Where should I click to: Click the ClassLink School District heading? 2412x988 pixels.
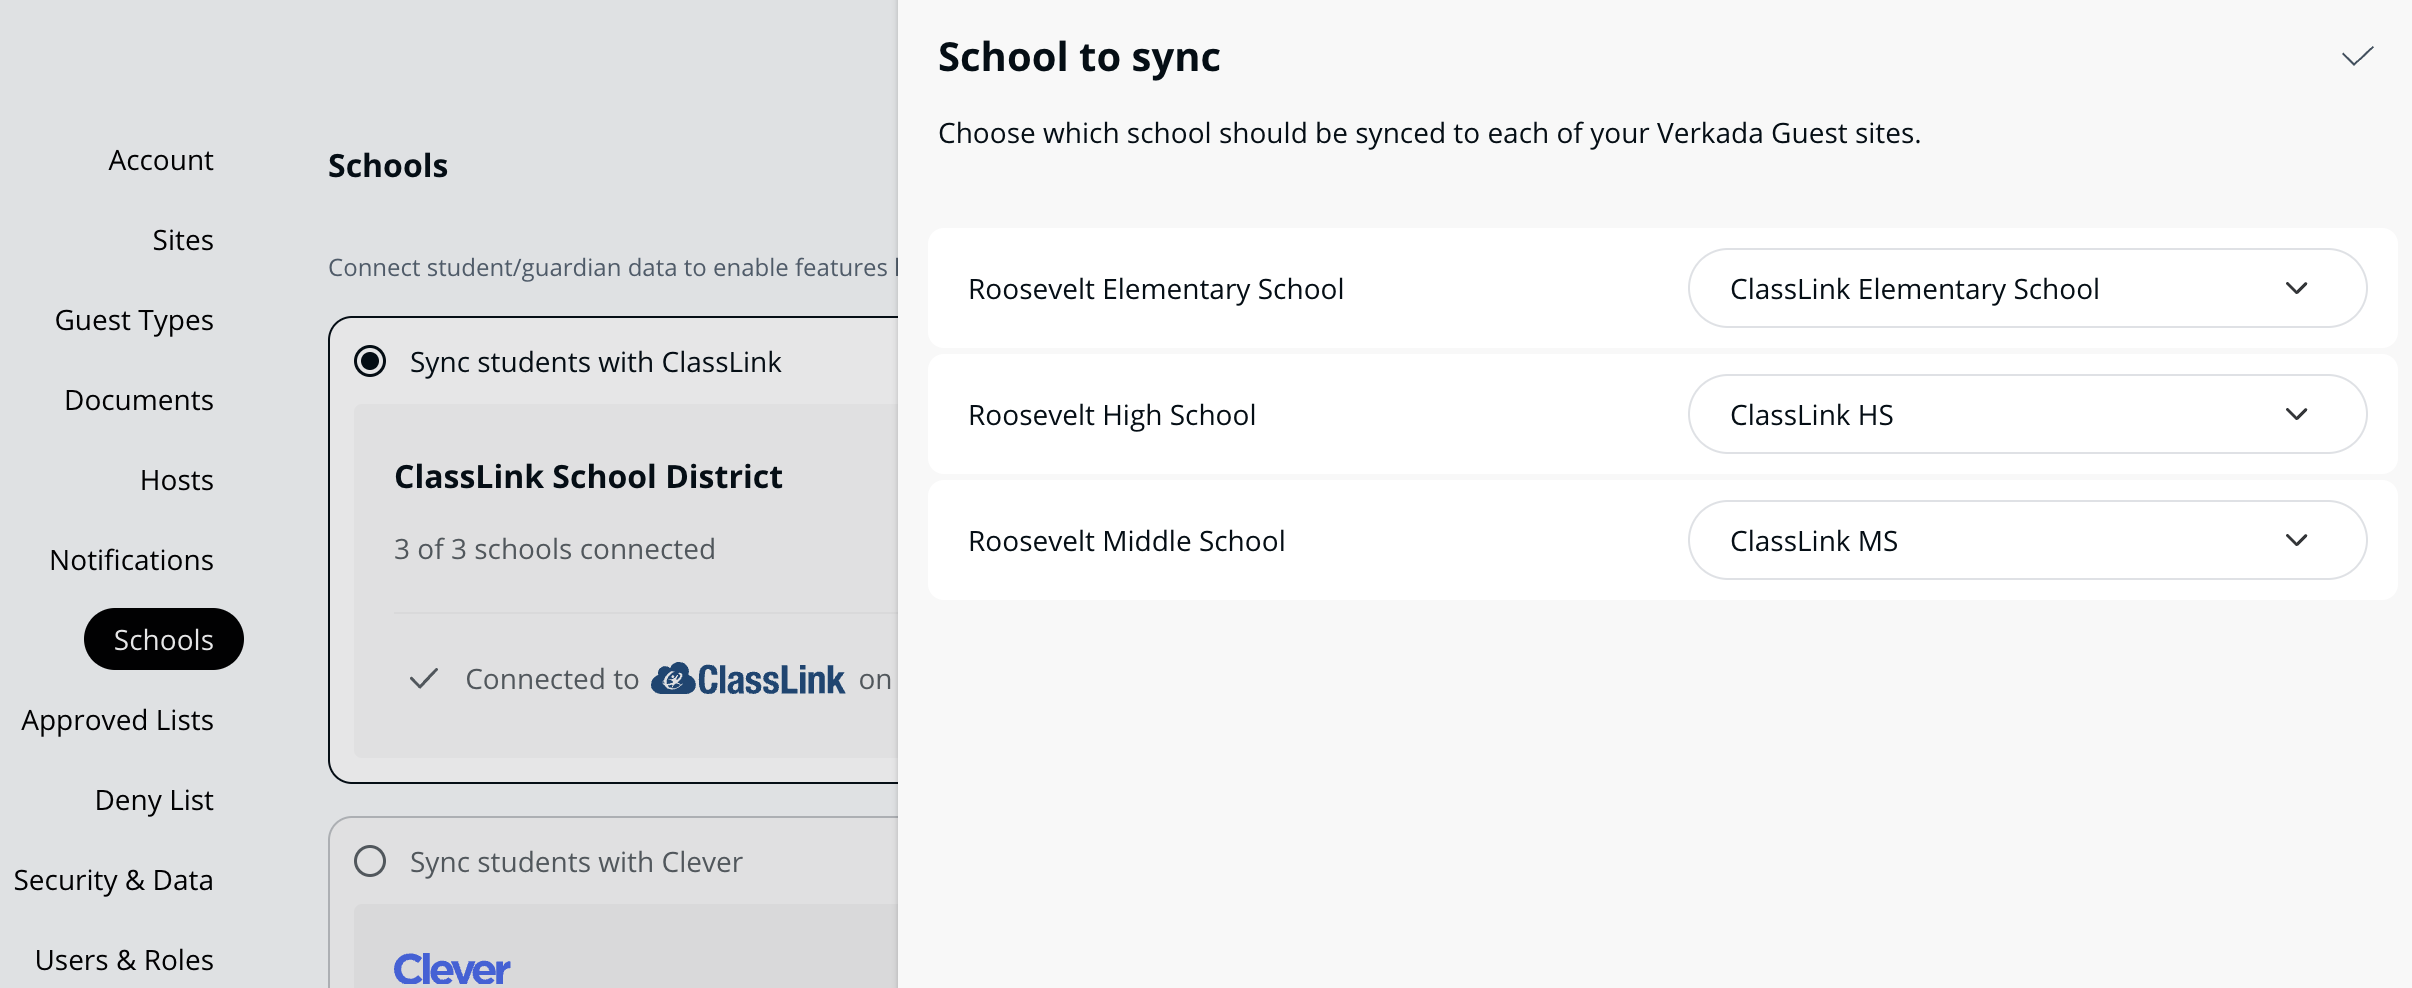pos(588,477)
